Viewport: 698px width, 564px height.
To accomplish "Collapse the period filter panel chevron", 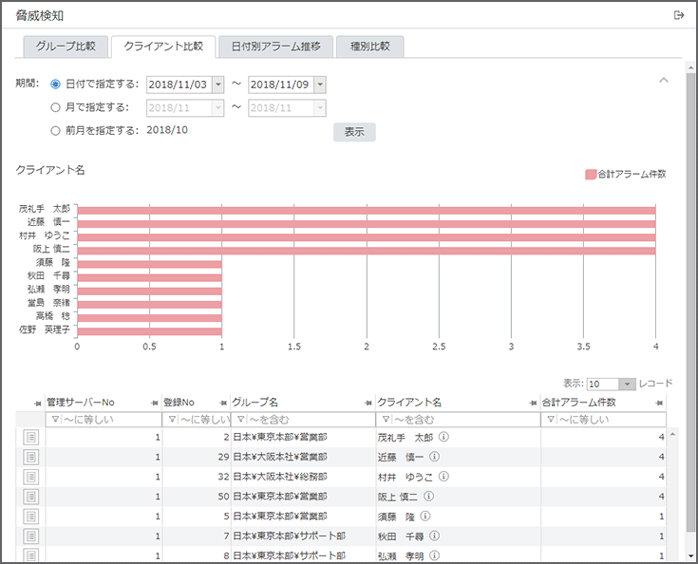I will coord(664,81).
